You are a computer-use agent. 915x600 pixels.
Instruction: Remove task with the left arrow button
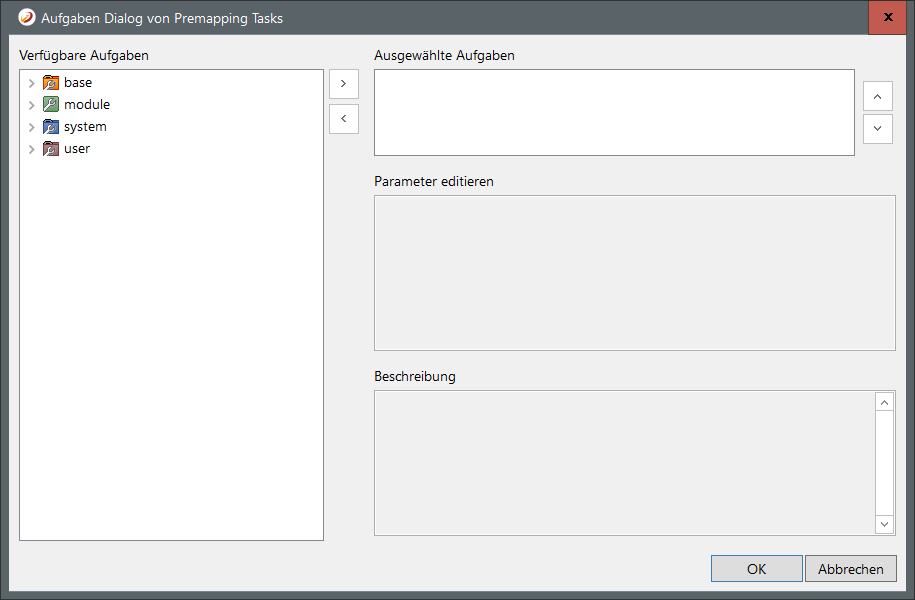tap(343, 119)
